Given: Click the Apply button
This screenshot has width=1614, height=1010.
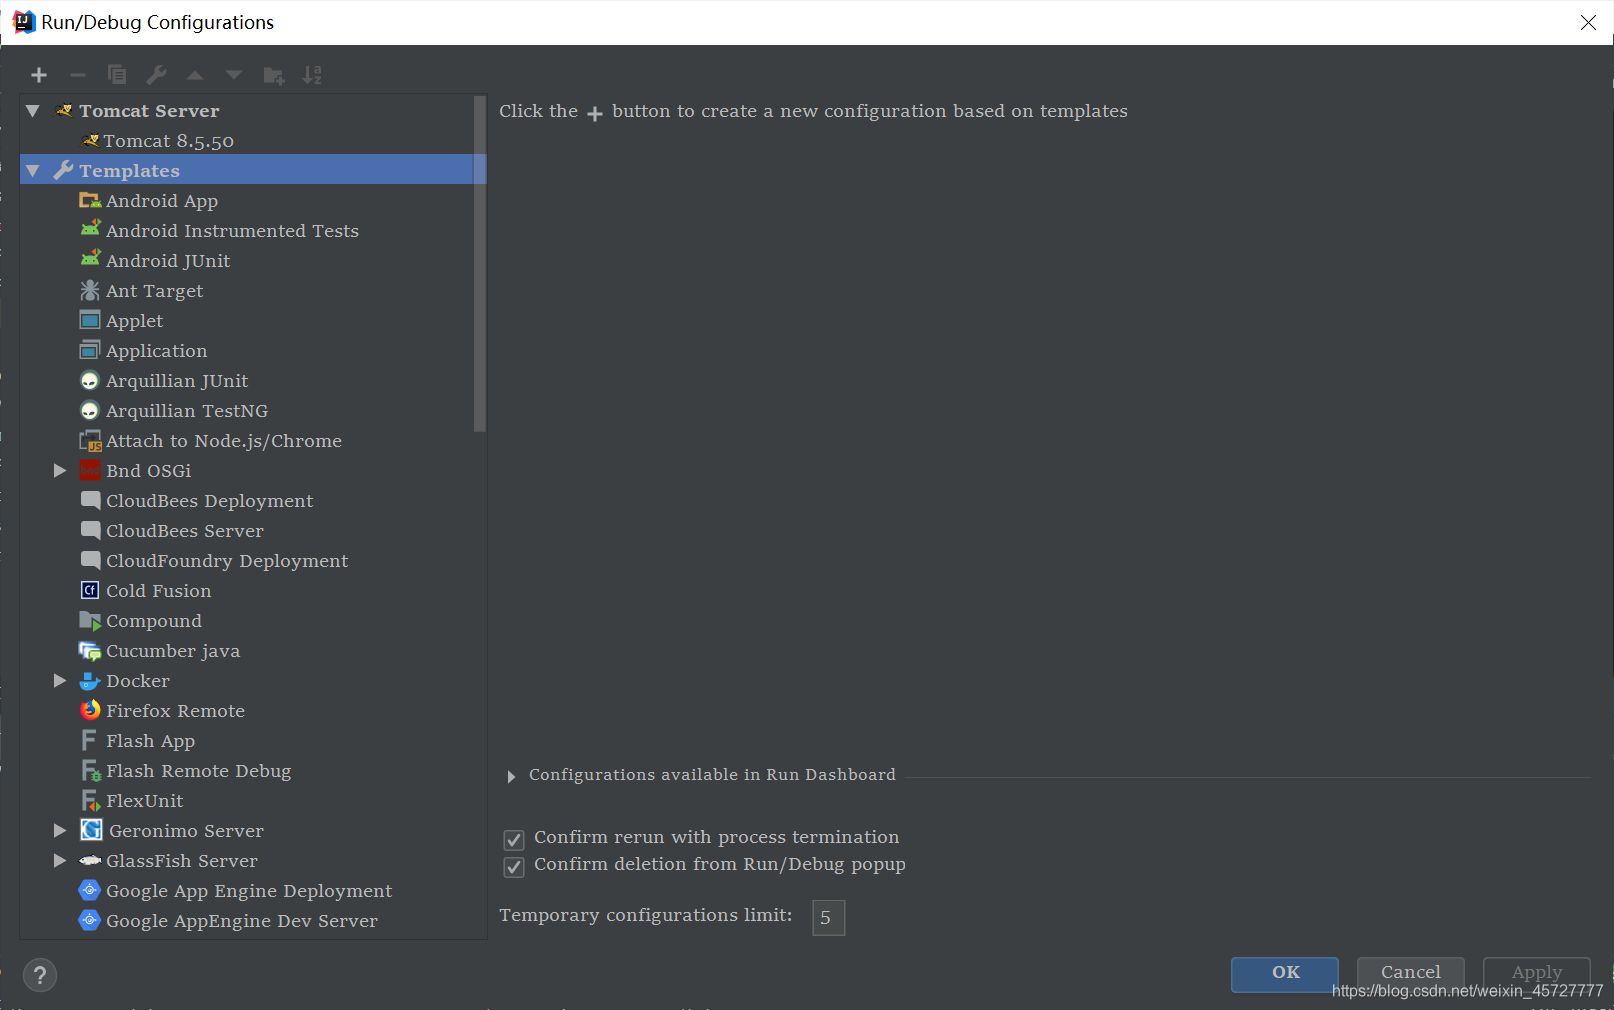Looking at the screenshot, I should click(x=1535, y=972).
